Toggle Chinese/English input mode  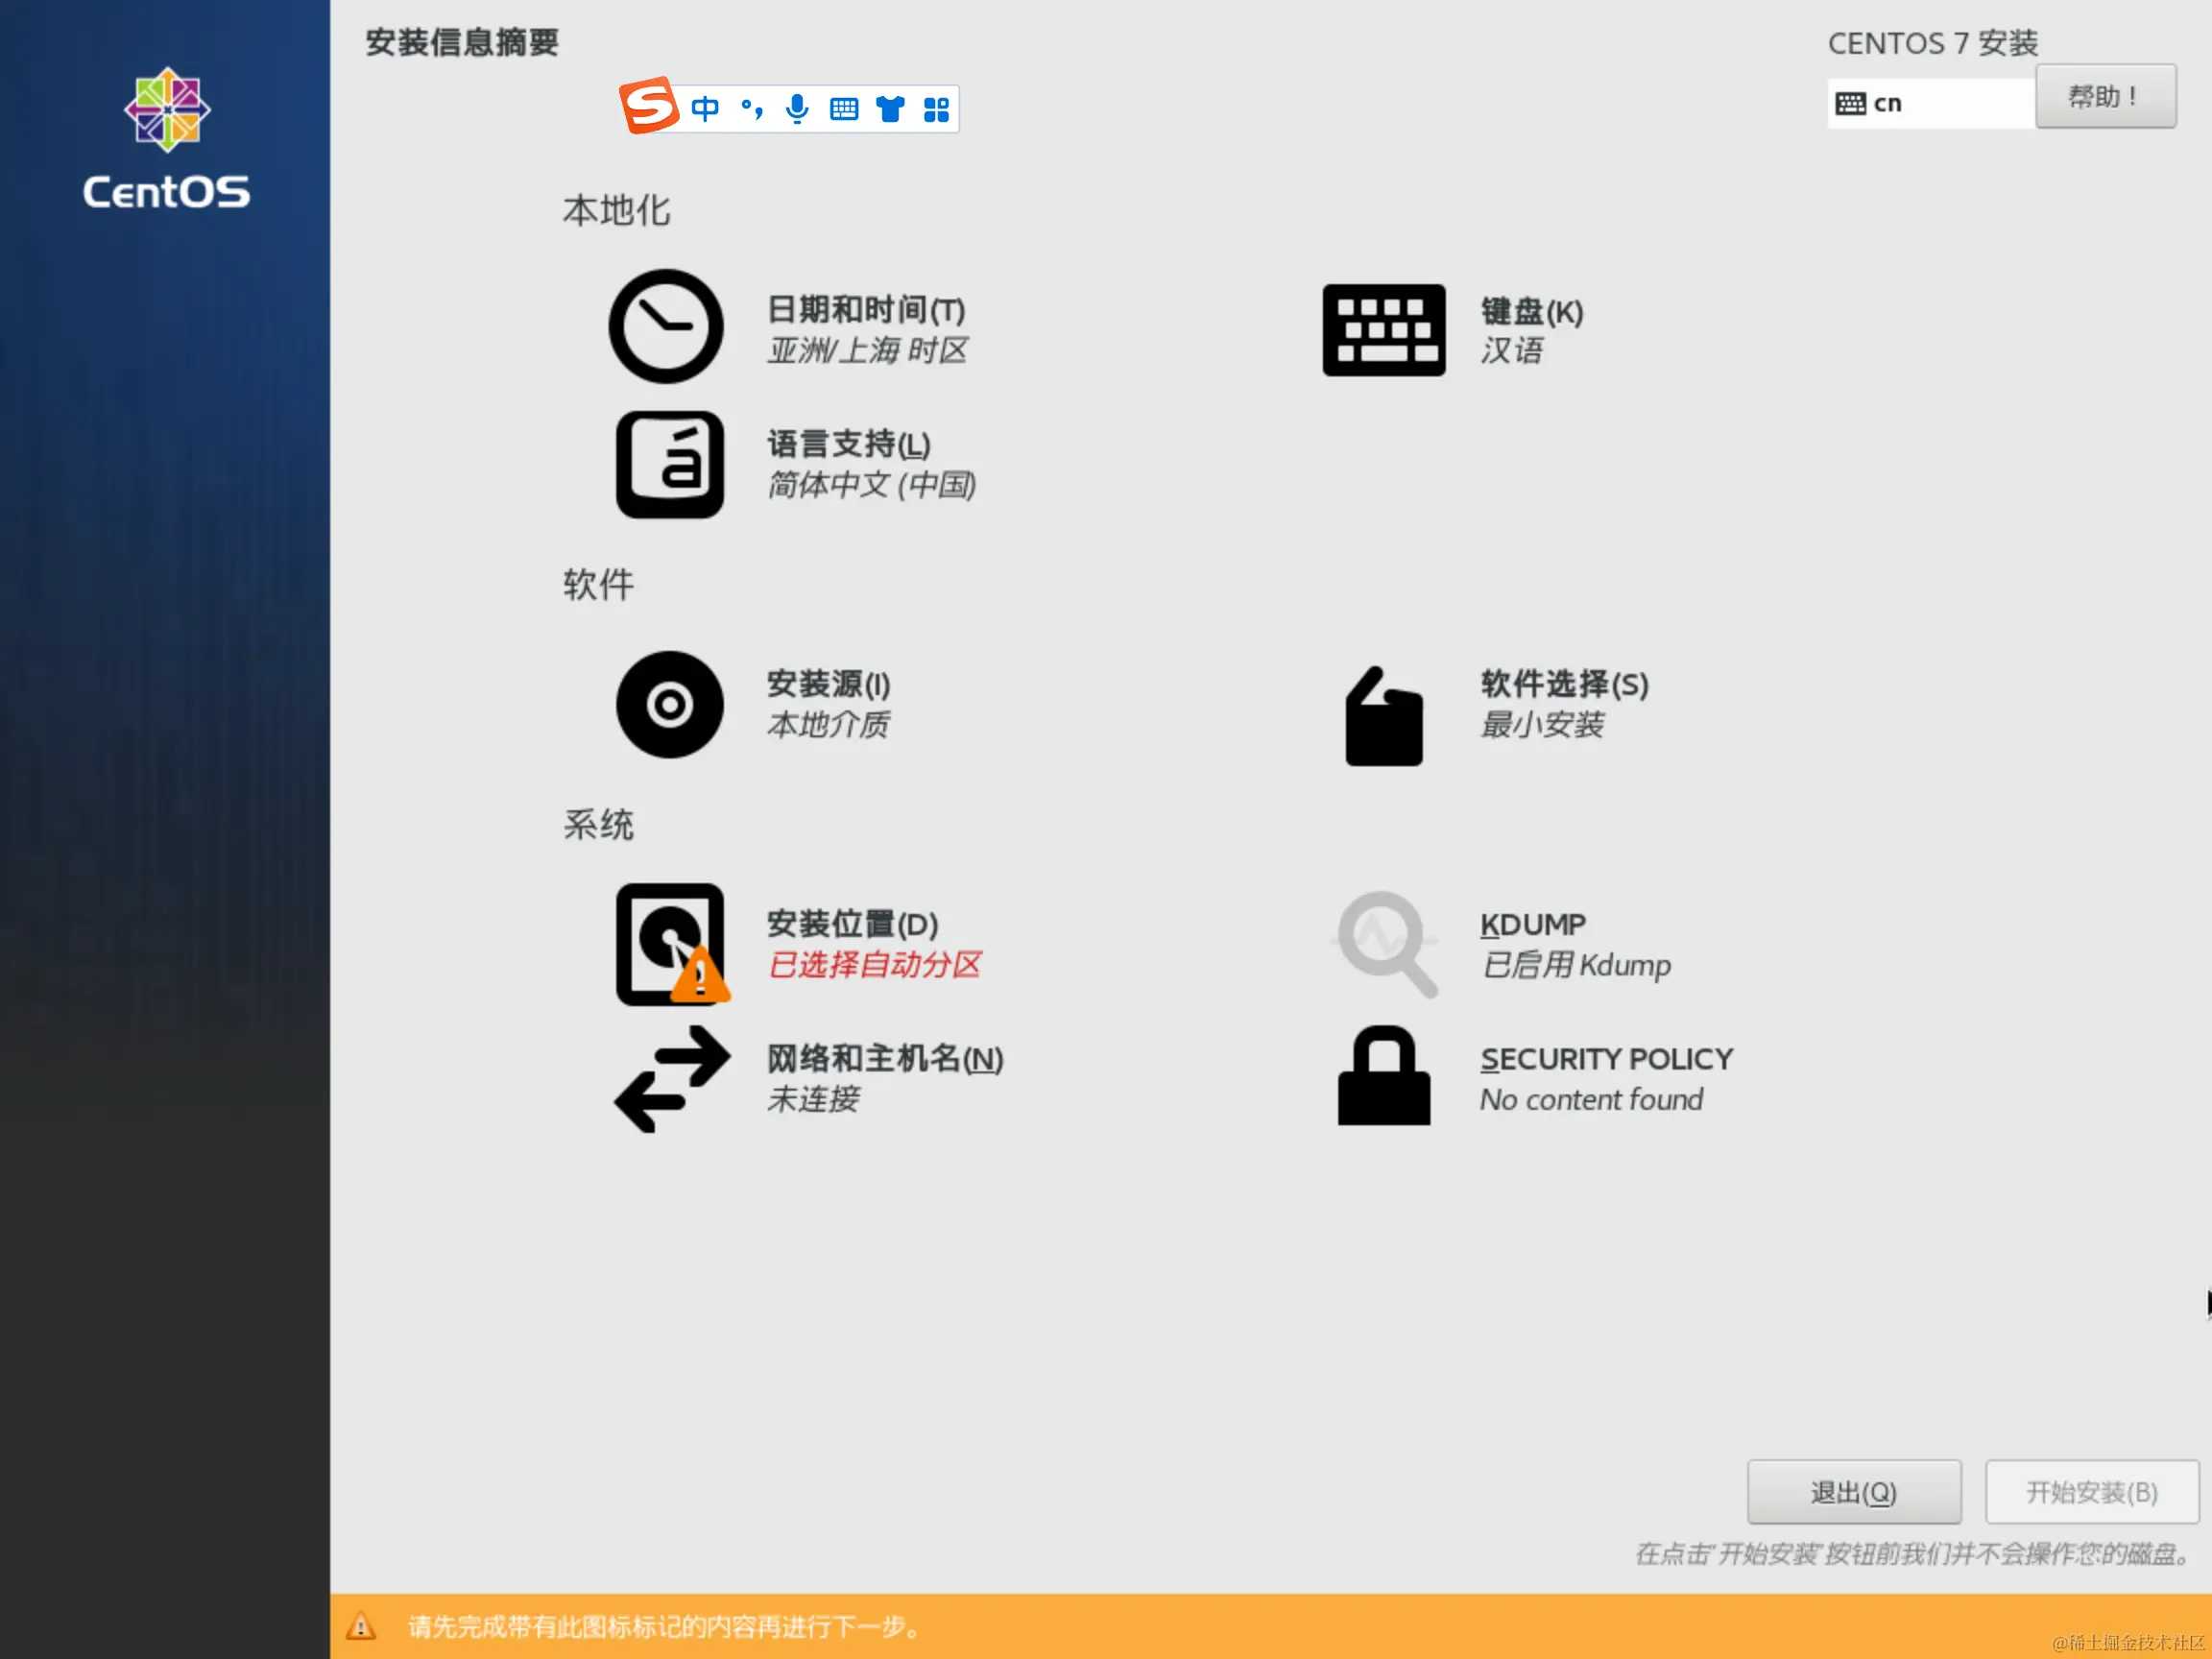click(x=706, y=108)
